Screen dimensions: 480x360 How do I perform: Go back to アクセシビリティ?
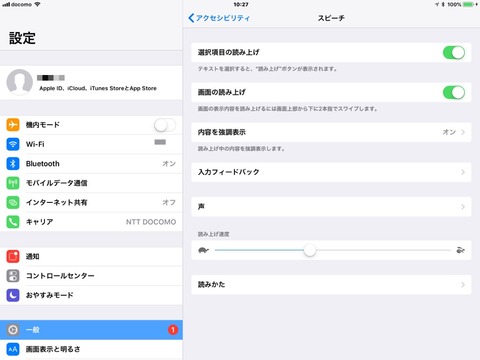(219, 18)
